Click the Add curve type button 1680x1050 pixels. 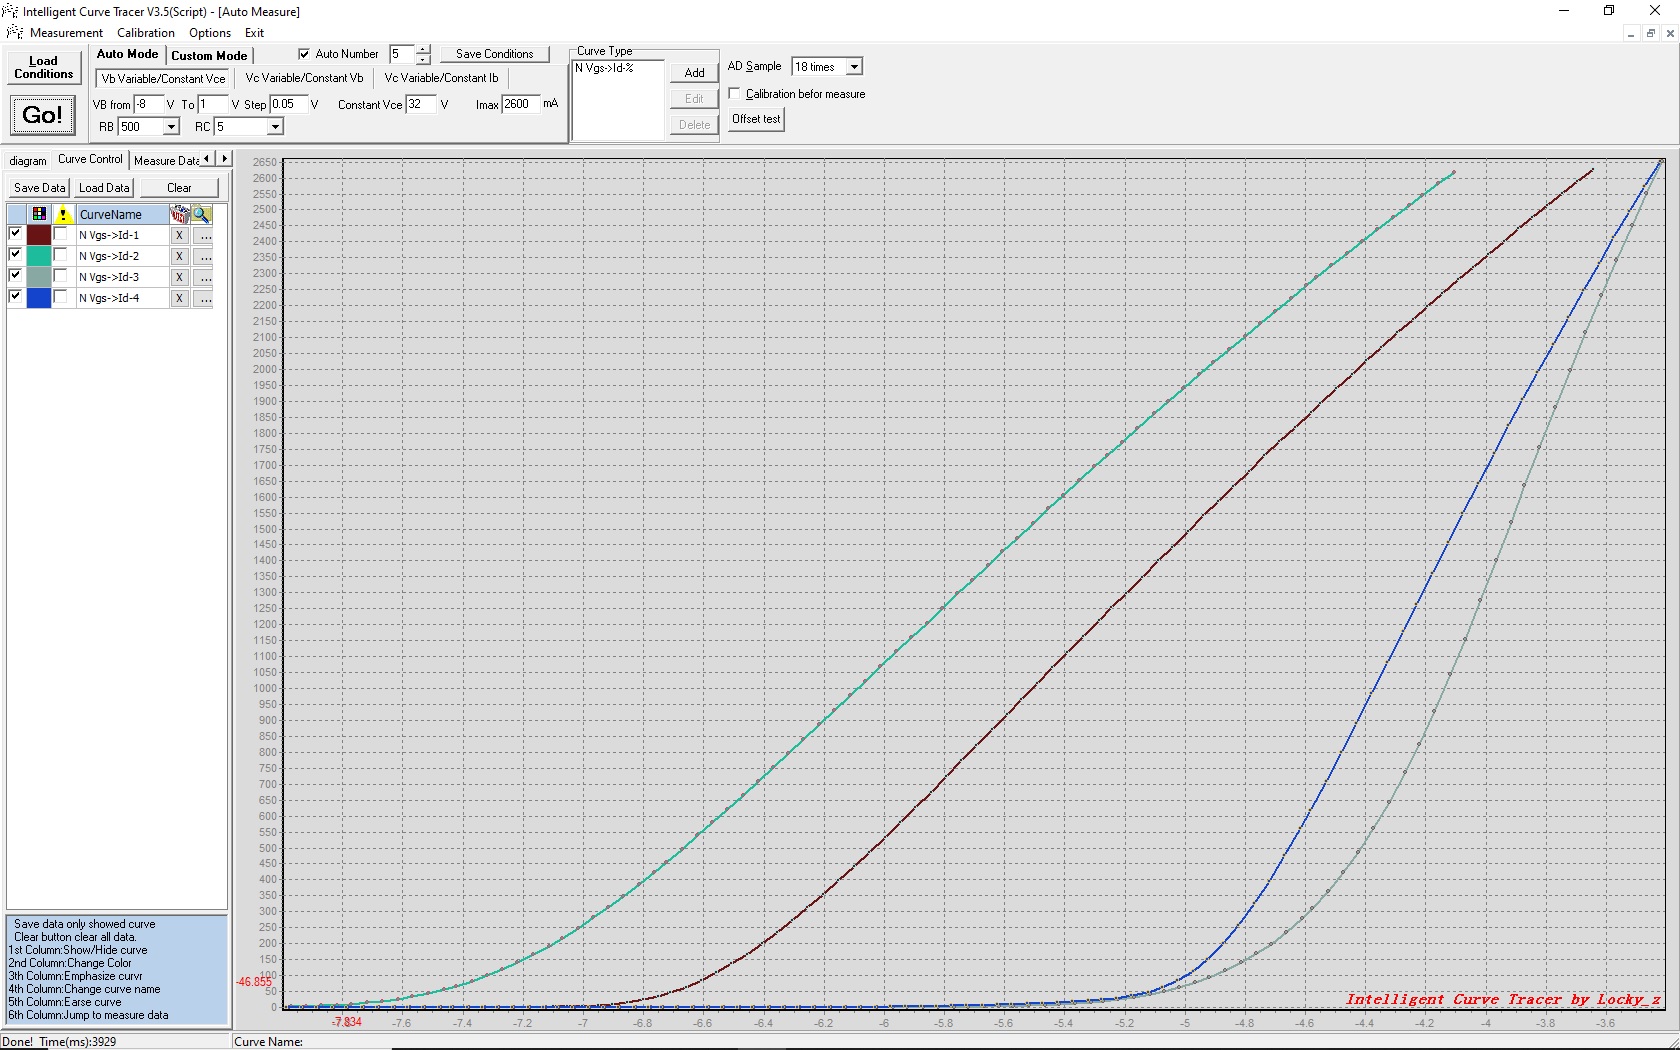[x=694, y=73]
